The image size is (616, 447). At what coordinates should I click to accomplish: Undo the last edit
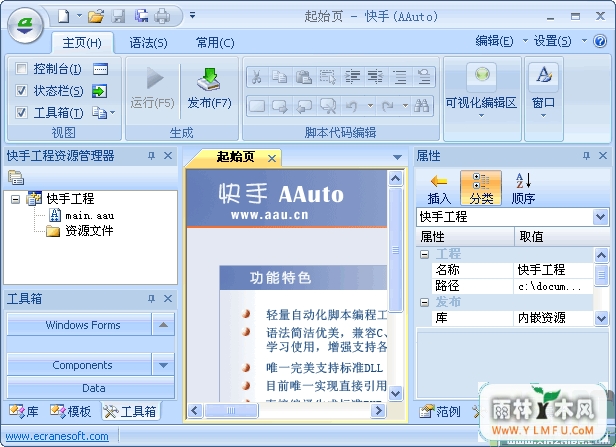point(352,106)
